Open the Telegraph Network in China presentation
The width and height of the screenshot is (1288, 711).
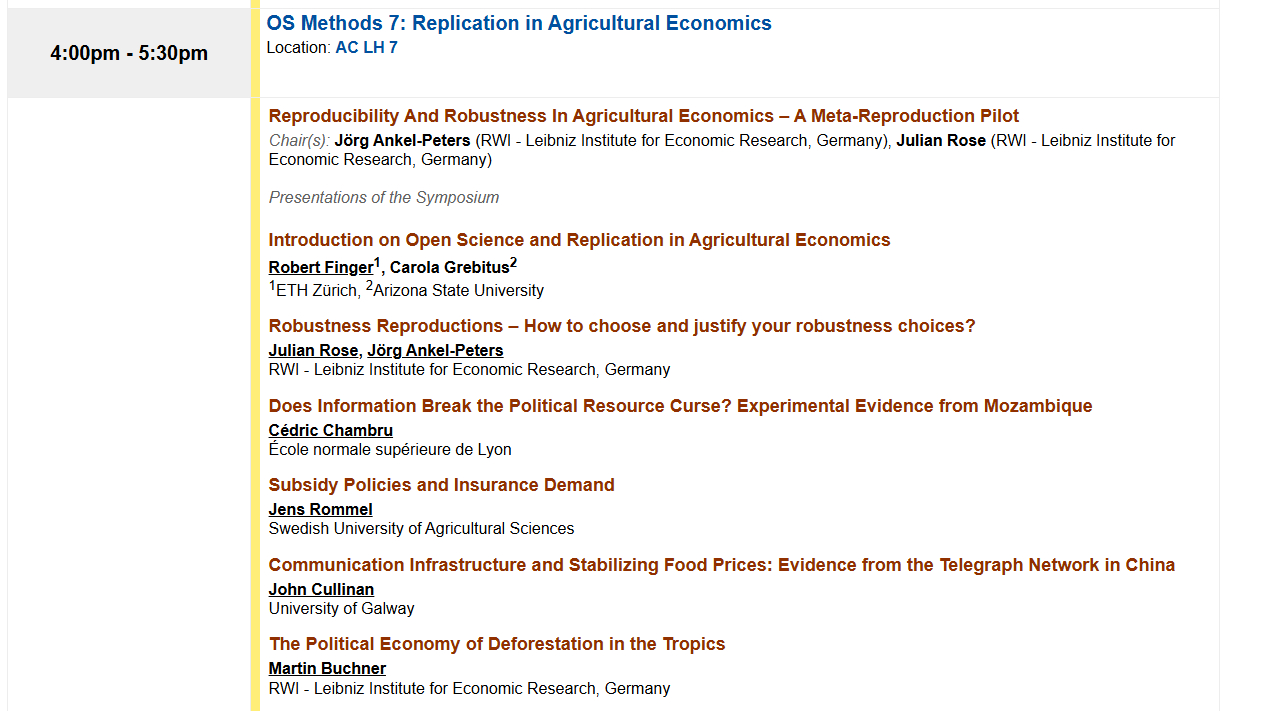pyautogui.click(x=721, y=565)
